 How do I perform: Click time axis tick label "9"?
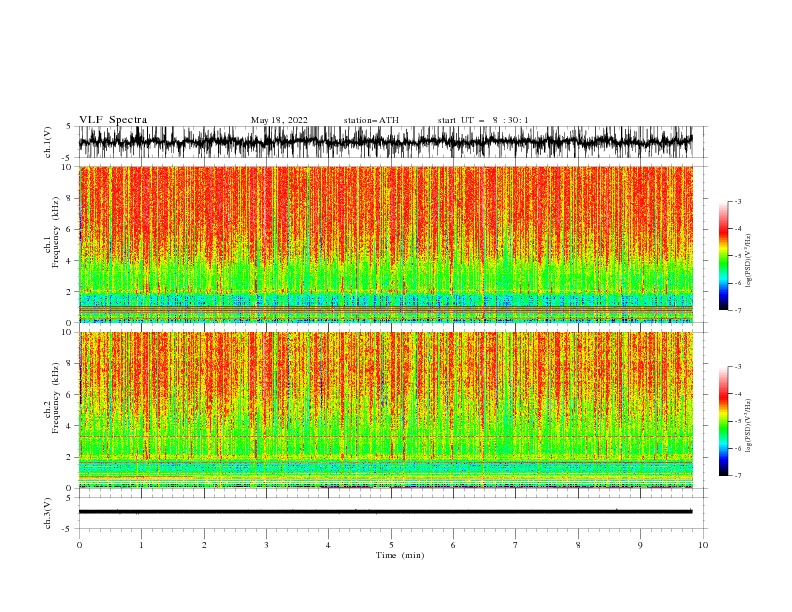coord(640,545)
